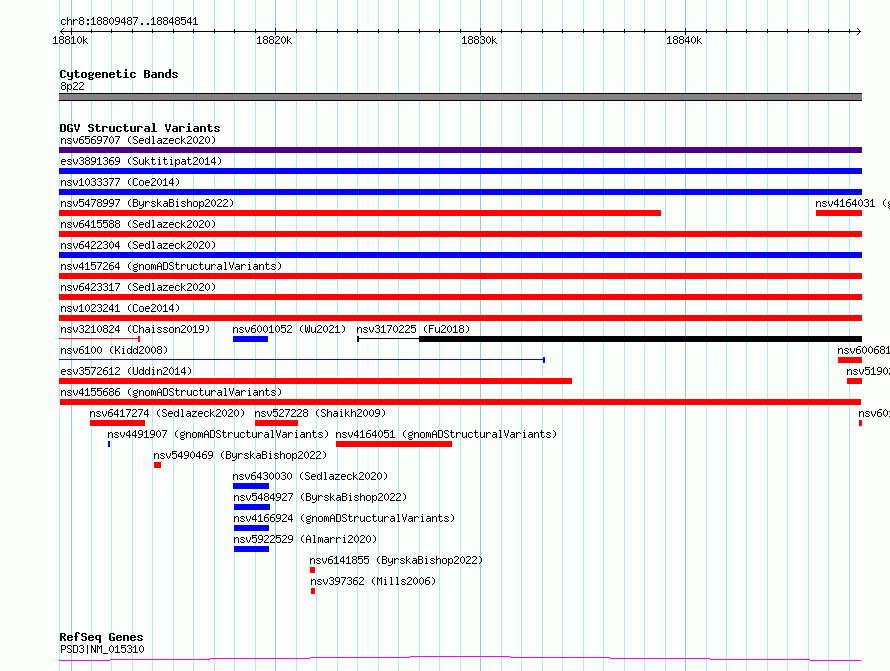Click the chr8:18809487..18848541 coordinates label
The width and height of the screenshot is (890, 671).
[x=129, y=22]
